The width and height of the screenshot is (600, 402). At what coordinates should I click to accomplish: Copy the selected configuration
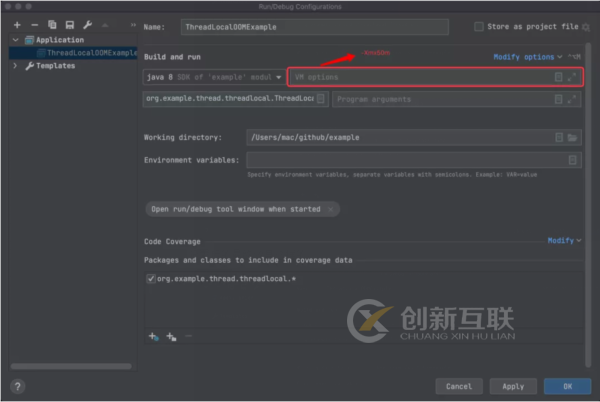pos(52,25)
